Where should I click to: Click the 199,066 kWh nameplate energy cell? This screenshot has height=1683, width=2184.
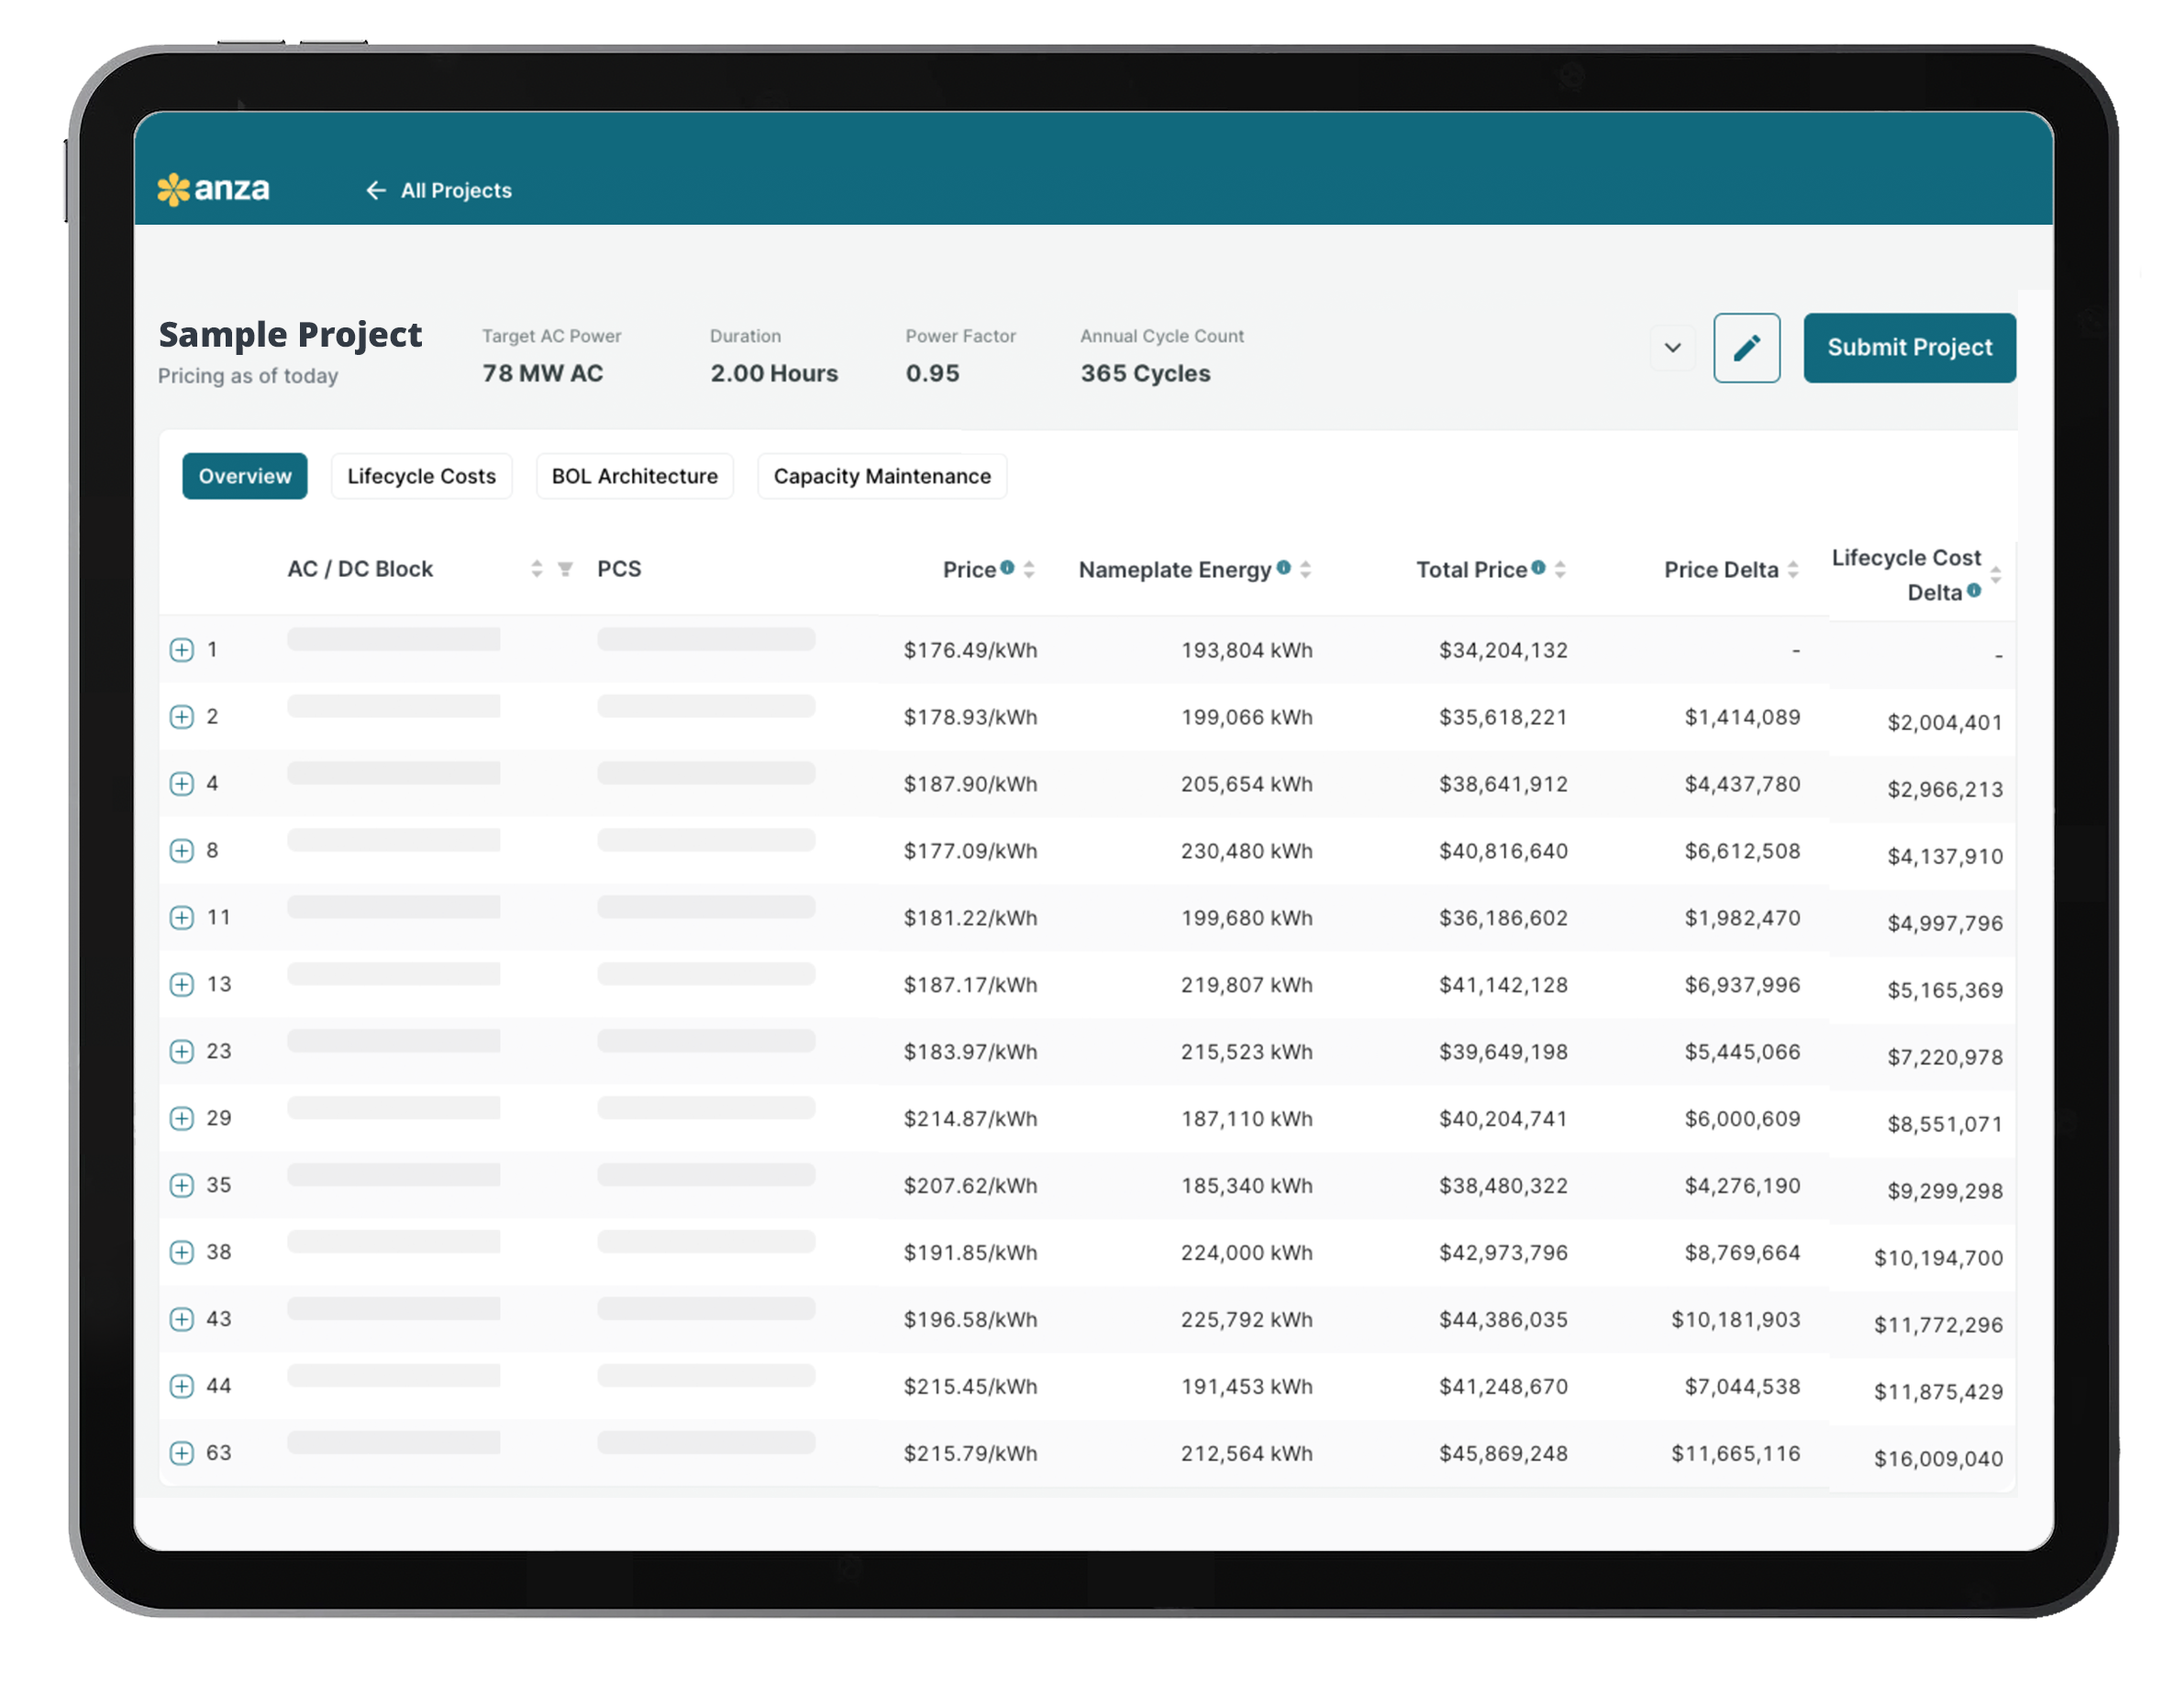(x=1246, y=717)
